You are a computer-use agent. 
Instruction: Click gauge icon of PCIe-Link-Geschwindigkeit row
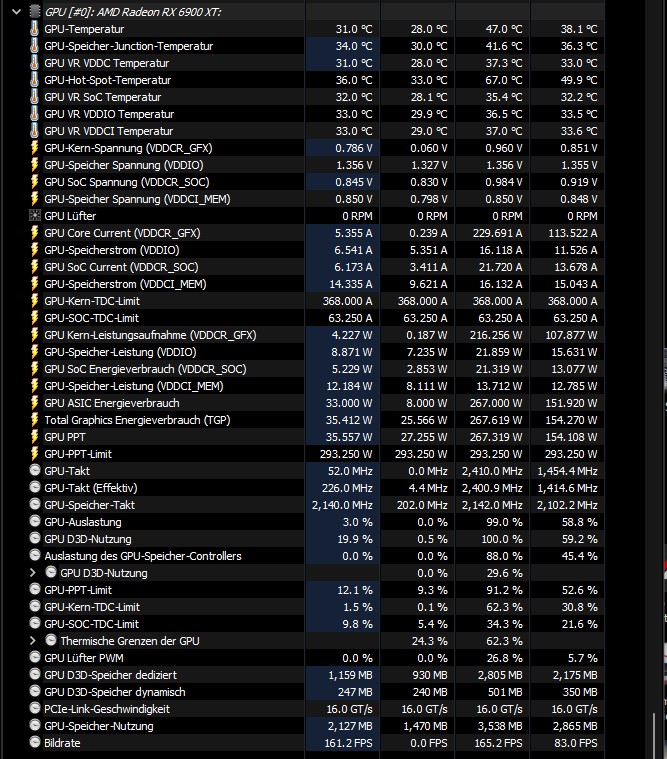click(35, 708)
